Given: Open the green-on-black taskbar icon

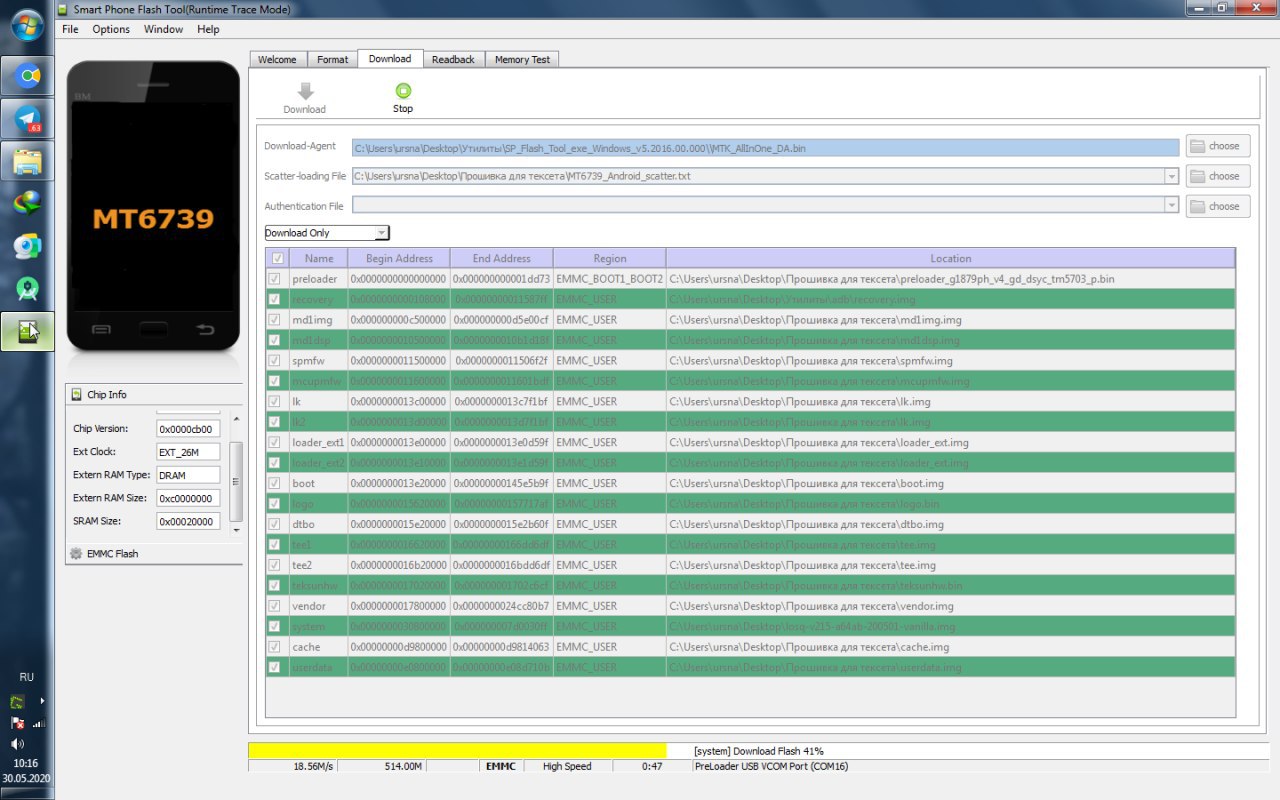Looking at the screenshot, I should point(27,289).
